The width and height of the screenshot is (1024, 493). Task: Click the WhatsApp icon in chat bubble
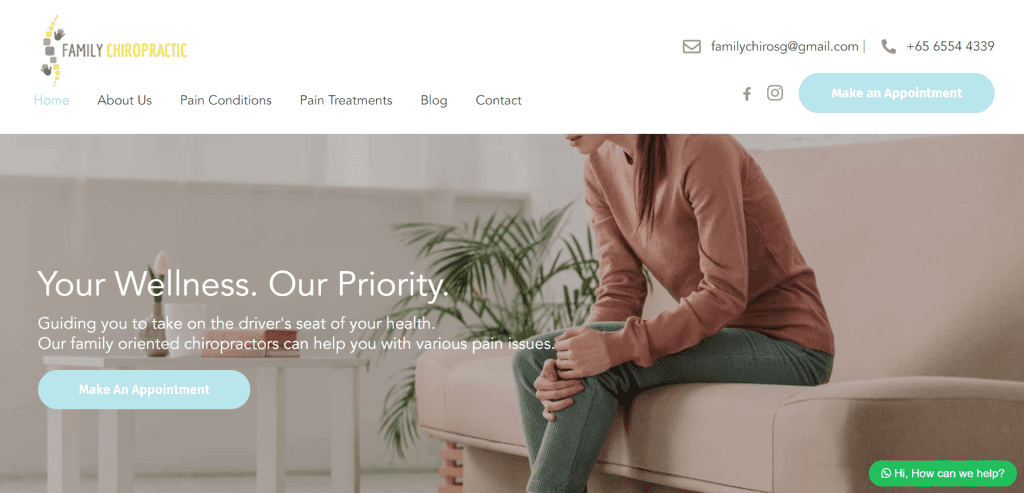886,473
